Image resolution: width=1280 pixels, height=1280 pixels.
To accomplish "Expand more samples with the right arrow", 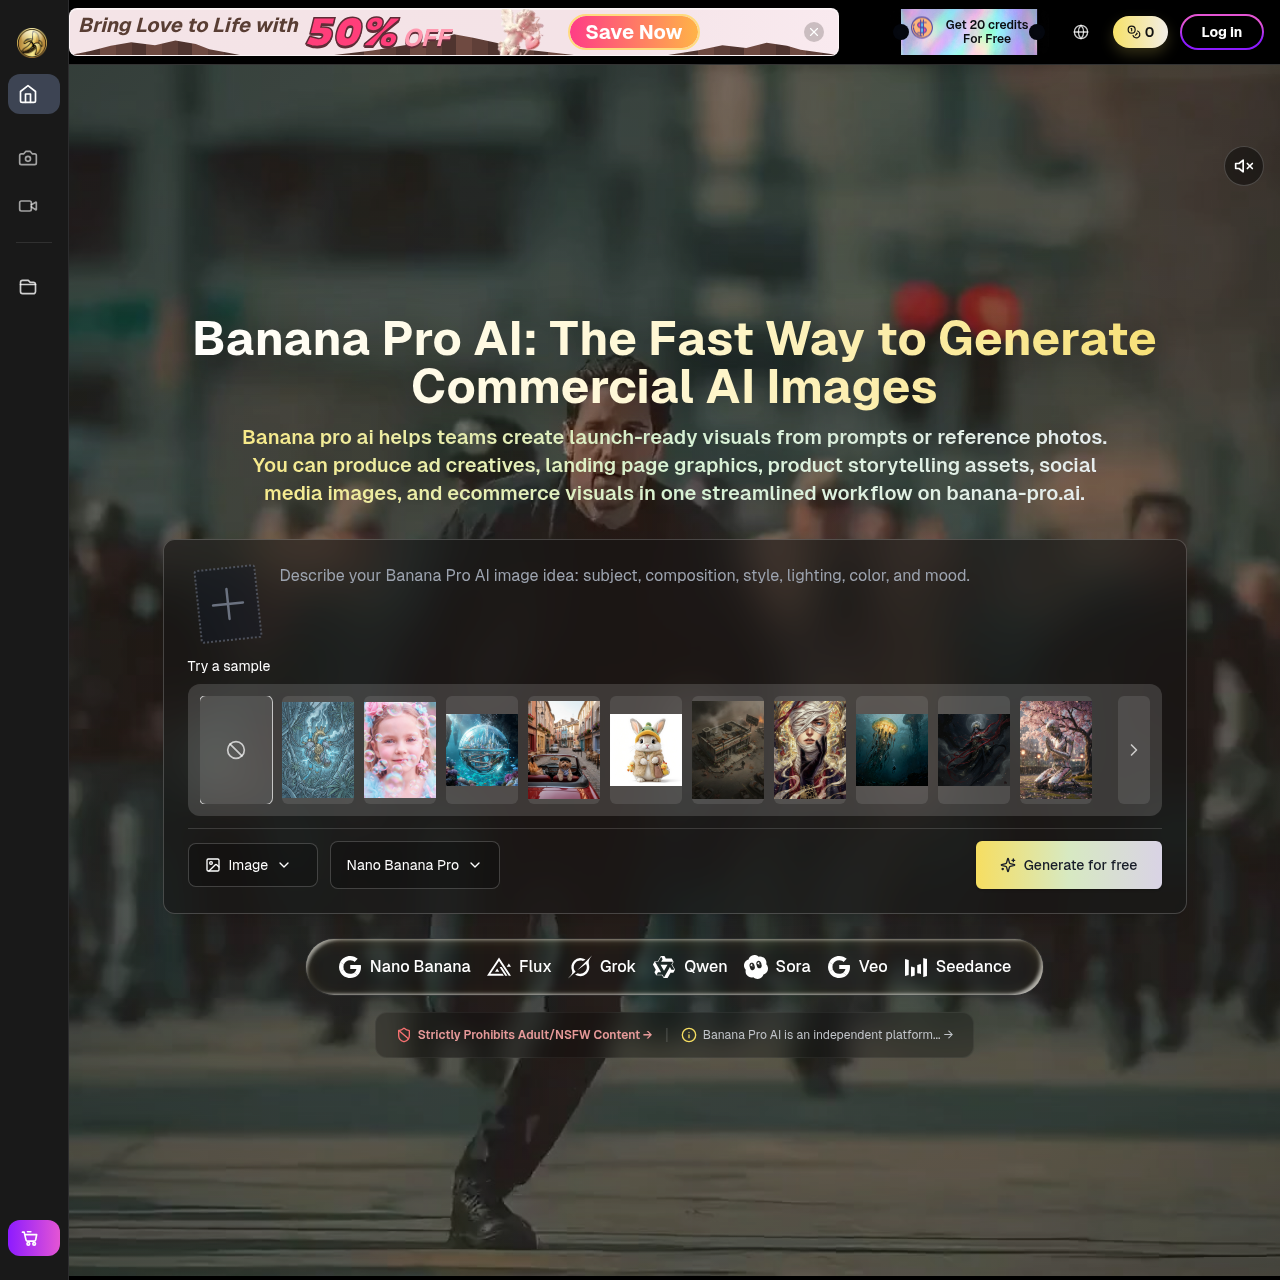I will click(1133, 749).
